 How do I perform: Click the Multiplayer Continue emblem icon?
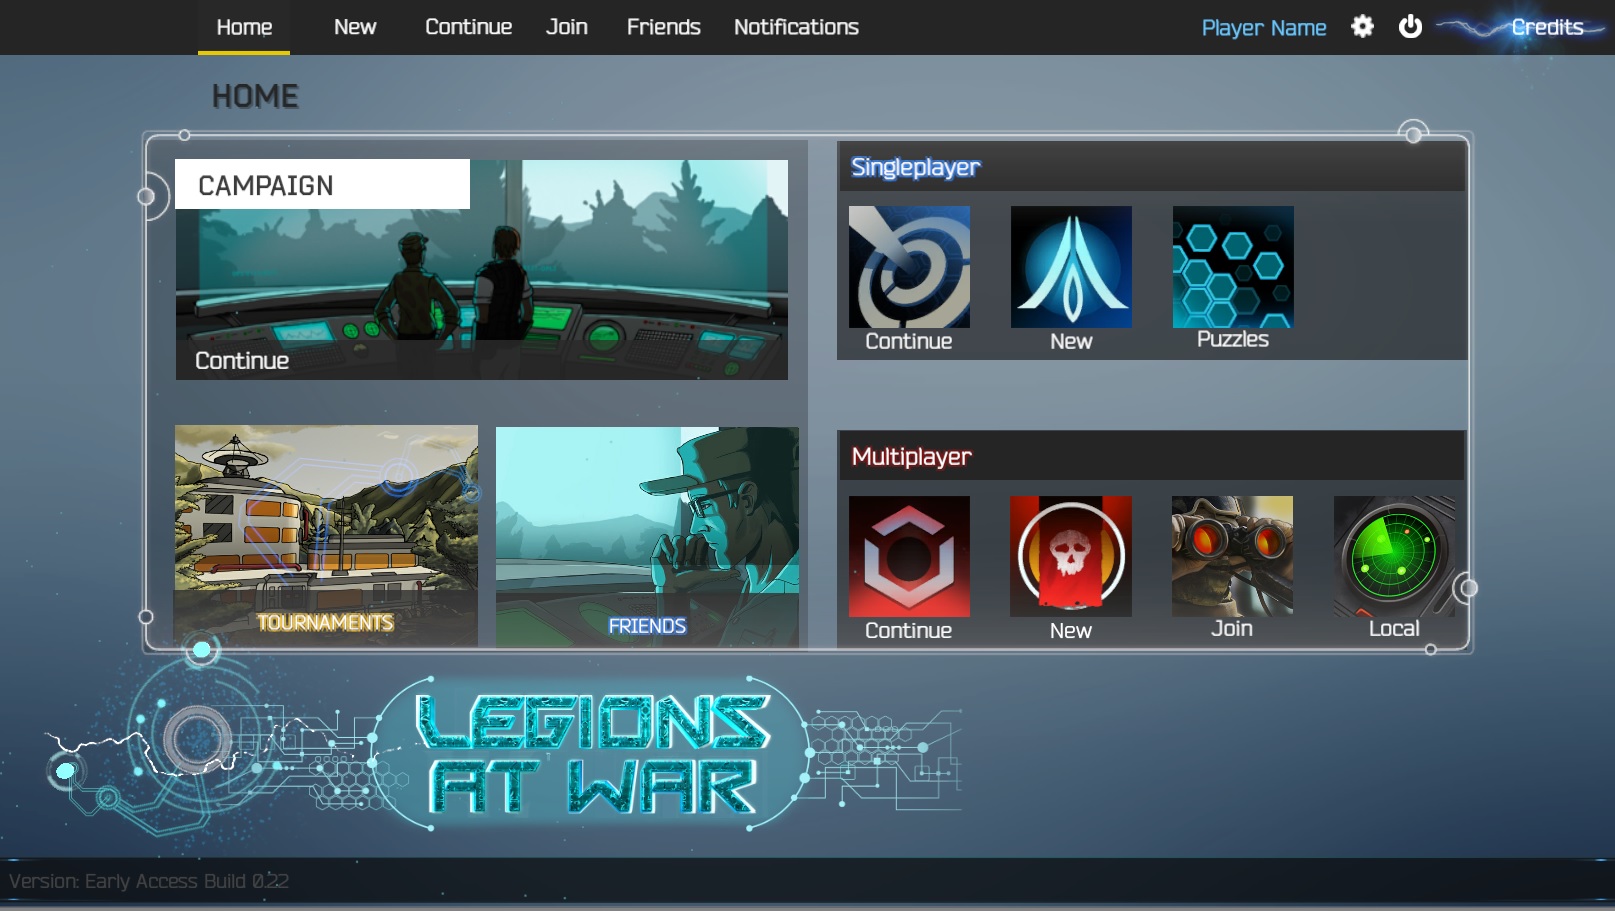(908, 557)
